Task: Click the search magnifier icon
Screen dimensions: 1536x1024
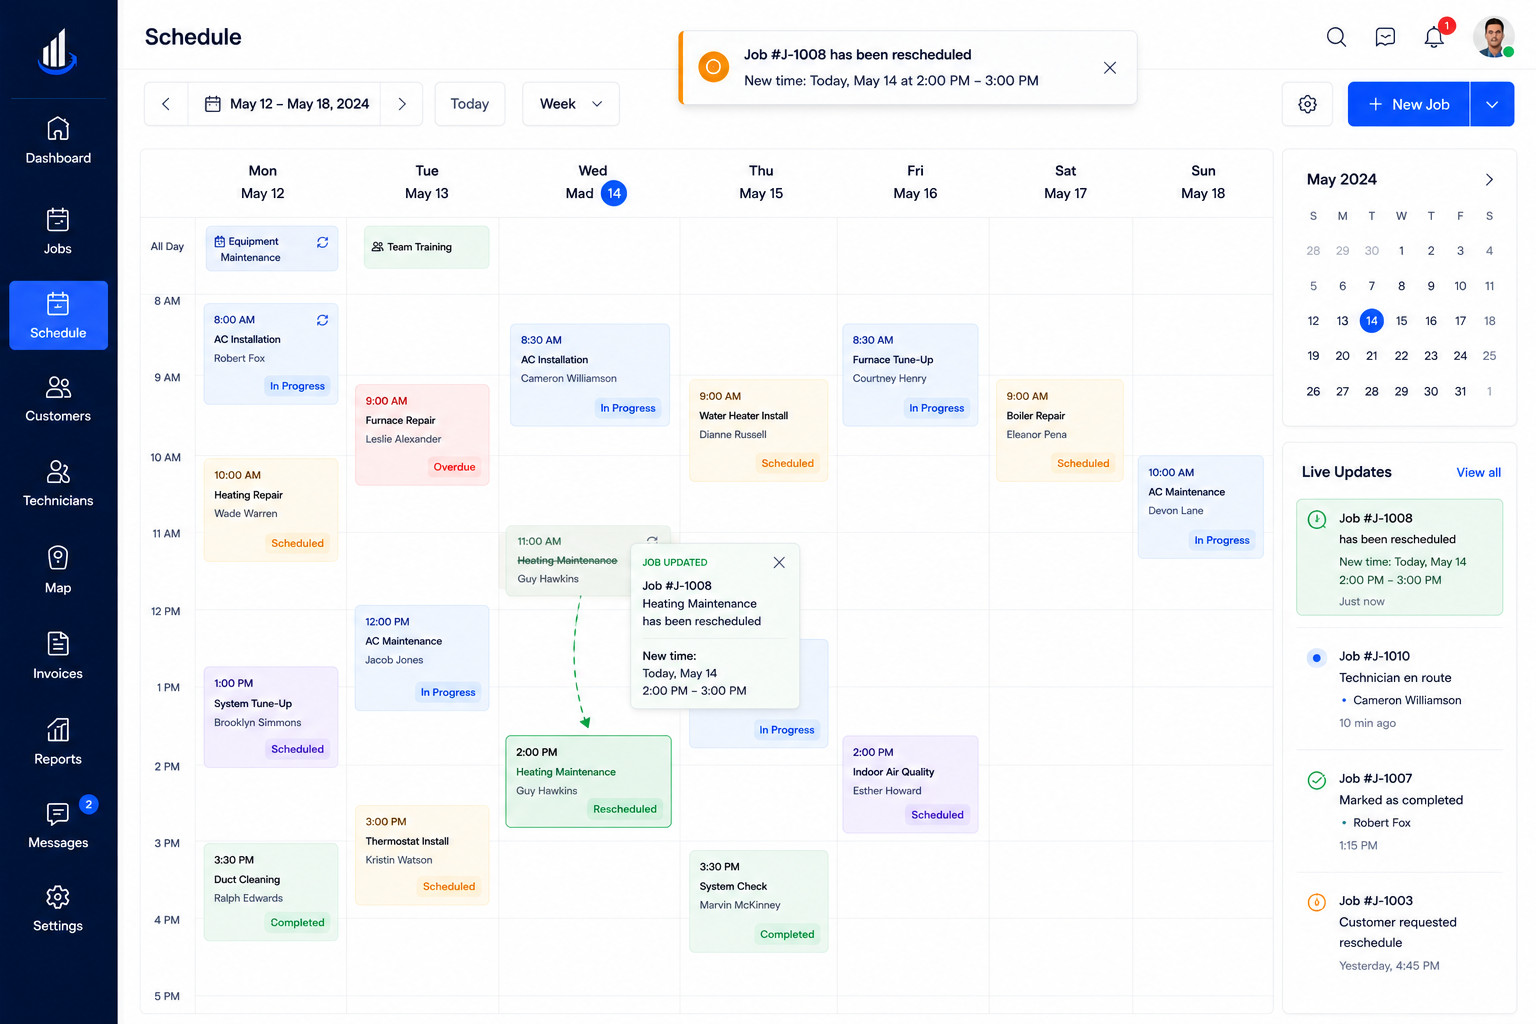Action: tap(1336, 37)
